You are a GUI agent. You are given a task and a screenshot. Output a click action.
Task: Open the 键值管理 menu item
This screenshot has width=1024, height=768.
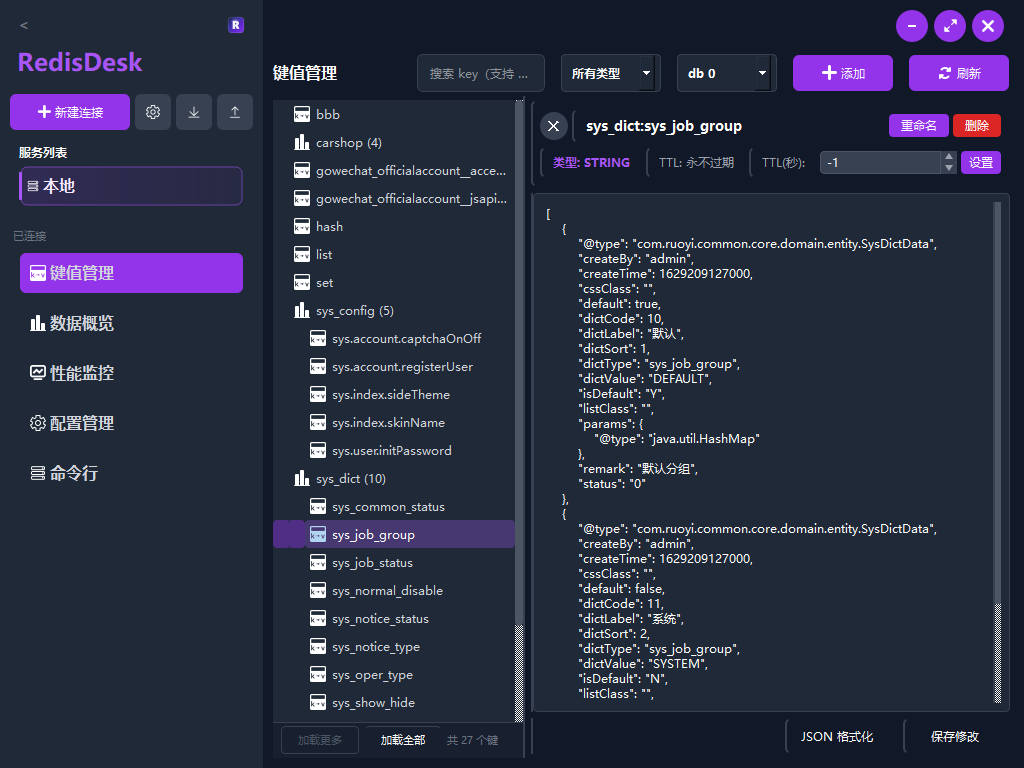point(131,273)
